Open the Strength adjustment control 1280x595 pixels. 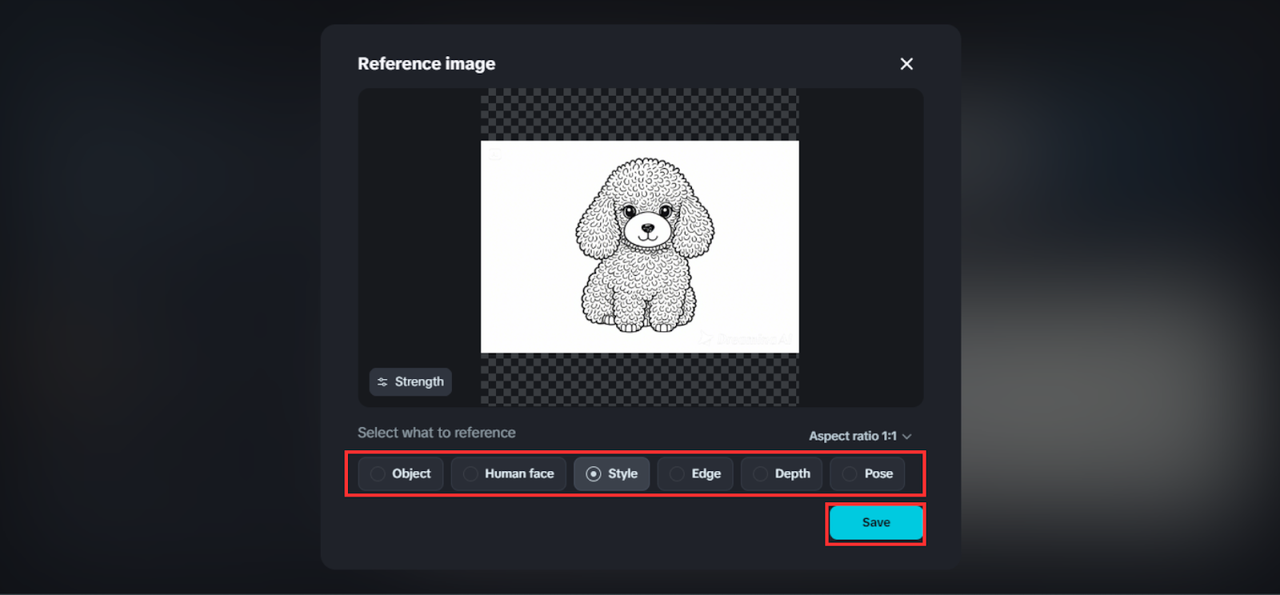tap(410, 382)
